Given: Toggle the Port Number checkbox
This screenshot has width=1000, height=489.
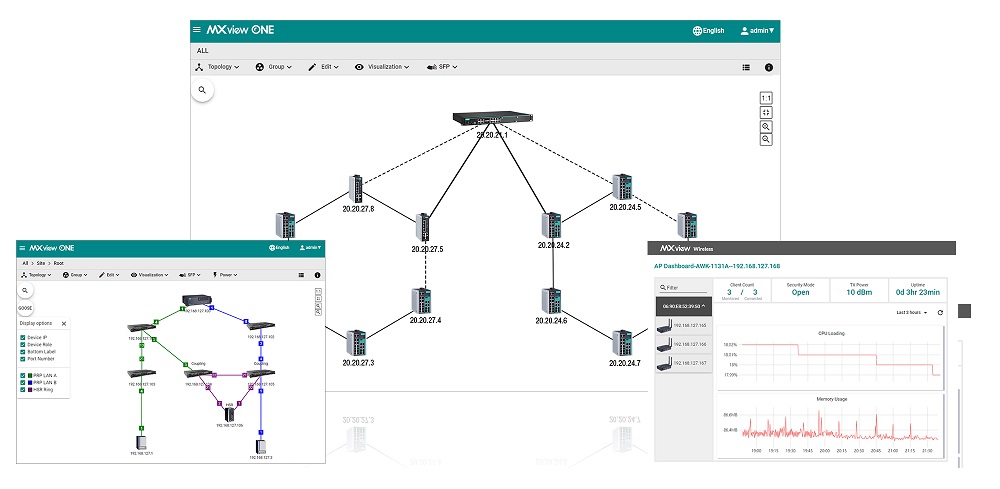Looking at the screenshot, I should point(23,359).
